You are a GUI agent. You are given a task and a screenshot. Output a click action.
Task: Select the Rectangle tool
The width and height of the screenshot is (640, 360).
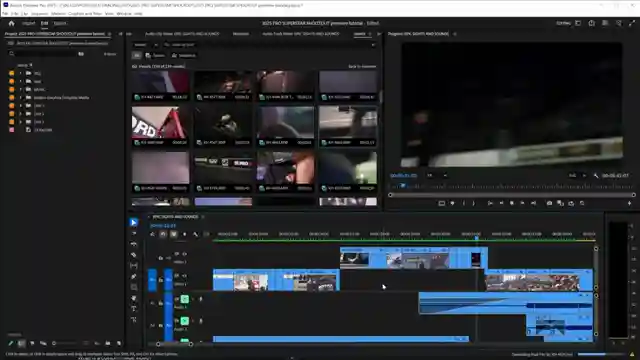pyautogui.click(x=133, y=287)
